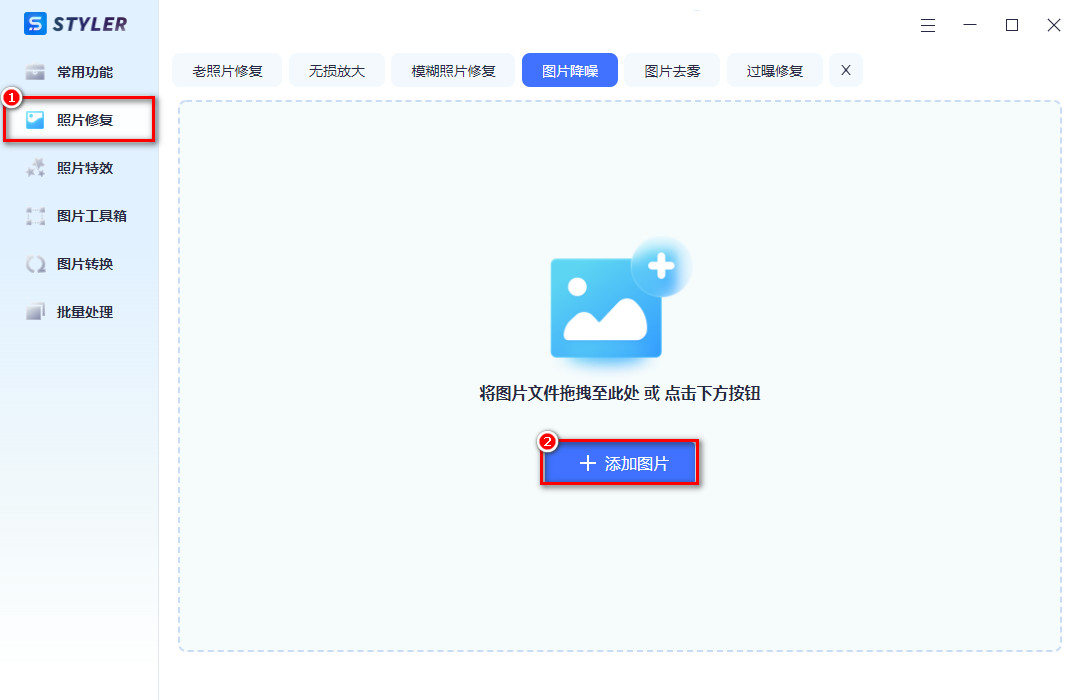Click the 照片修复 sidebar icon
The width and height of the screenshot is (1080, 700).
tap(38, 119)
